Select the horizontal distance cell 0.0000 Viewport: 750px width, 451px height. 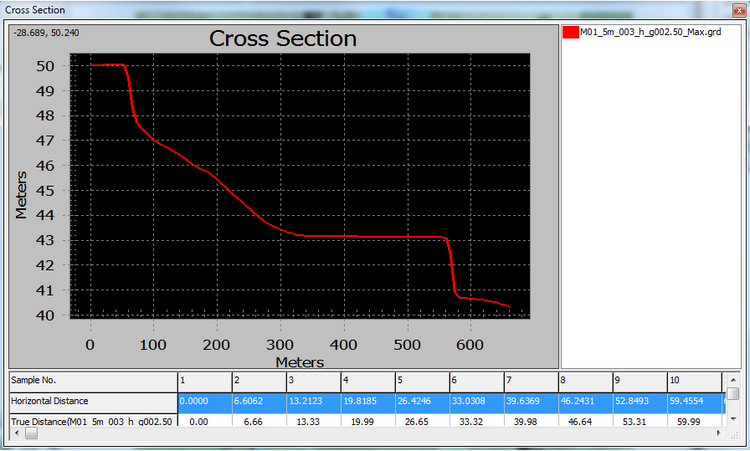[x=203, y=402]
